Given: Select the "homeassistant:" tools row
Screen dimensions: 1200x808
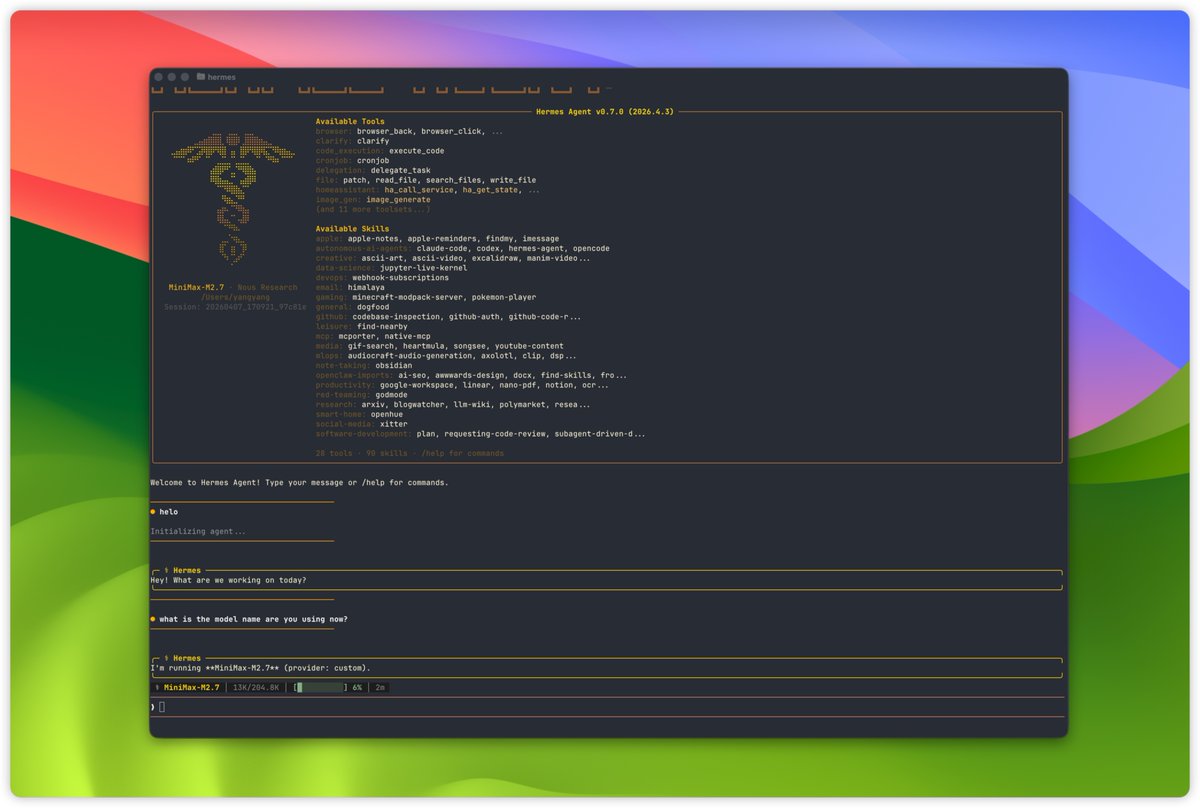Looking at the screenshot, I should 428,190.
